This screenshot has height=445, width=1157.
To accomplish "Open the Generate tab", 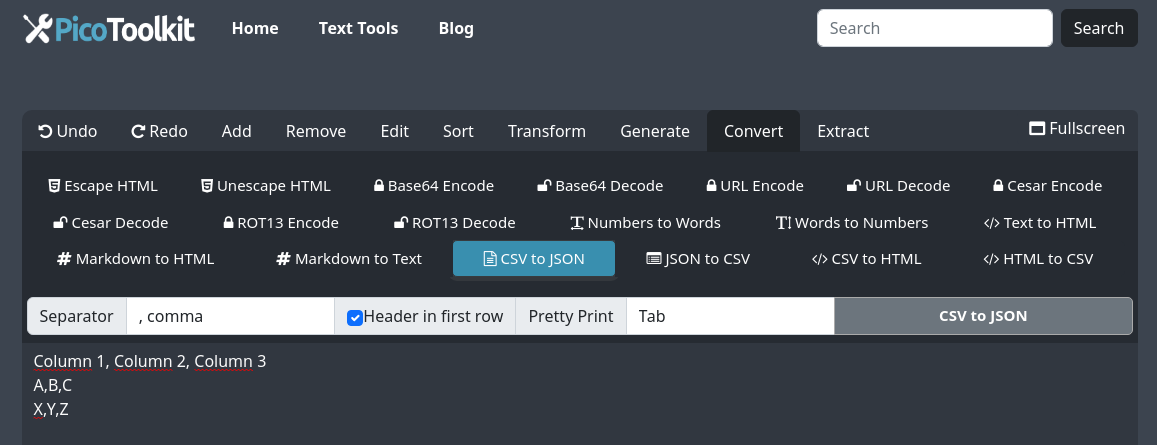I will [655, 131].
